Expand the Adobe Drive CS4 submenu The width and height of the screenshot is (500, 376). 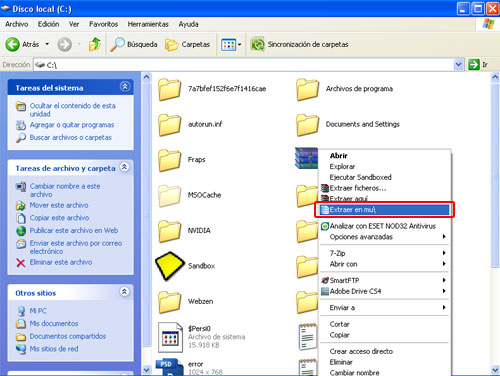tap(384, 291)
